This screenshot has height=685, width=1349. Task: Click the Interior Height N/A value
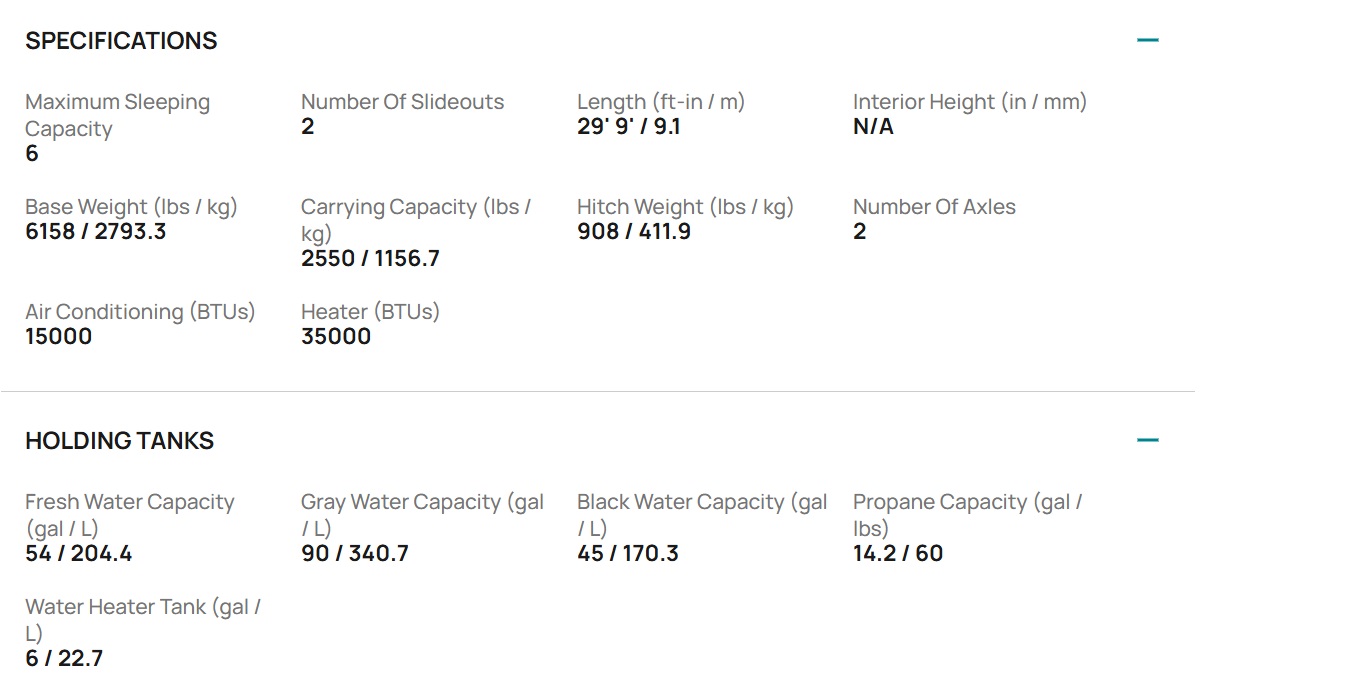coord(873,127)
